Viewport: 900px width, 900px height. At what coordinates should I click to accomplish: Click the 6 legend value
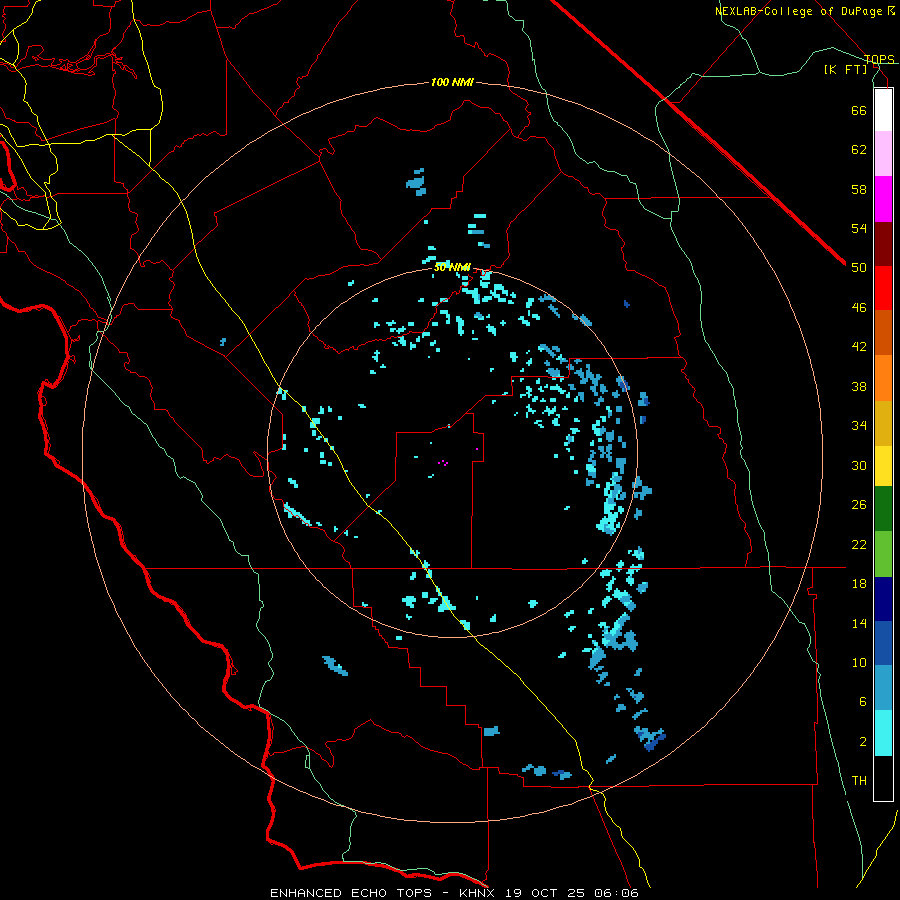(x=863, y=702)
